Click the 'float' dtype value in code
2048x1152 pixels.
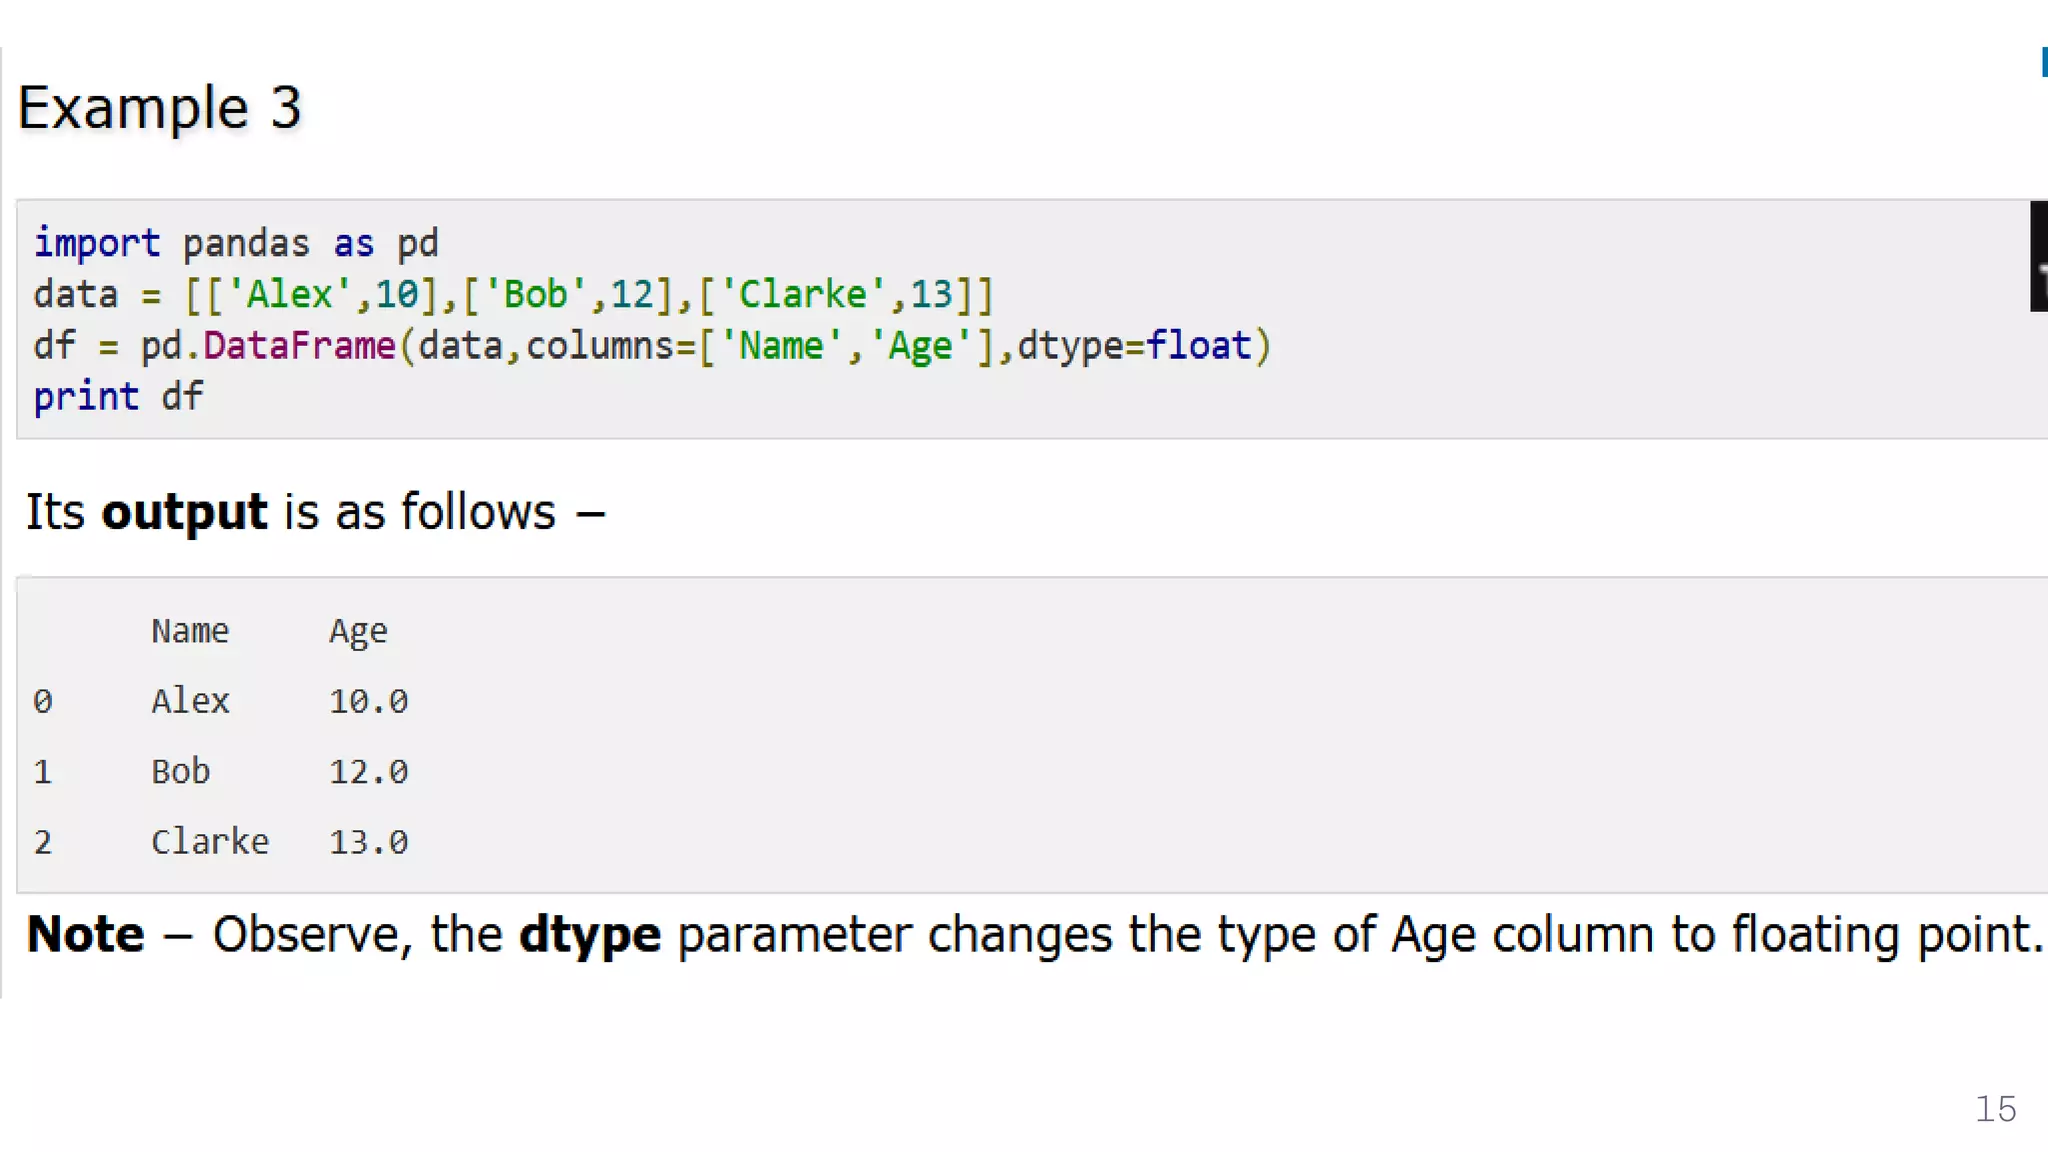click(x=1198, y=346)
